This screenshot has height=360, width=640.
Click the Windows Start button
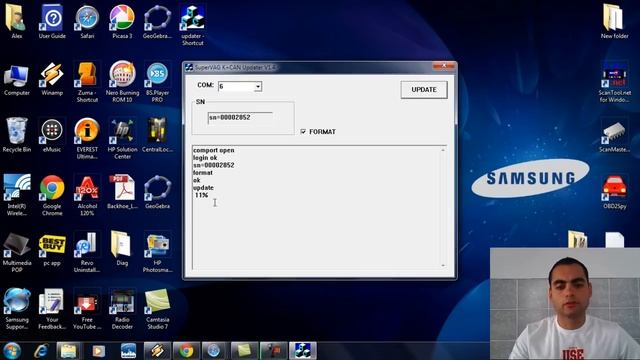click(12, 351)
